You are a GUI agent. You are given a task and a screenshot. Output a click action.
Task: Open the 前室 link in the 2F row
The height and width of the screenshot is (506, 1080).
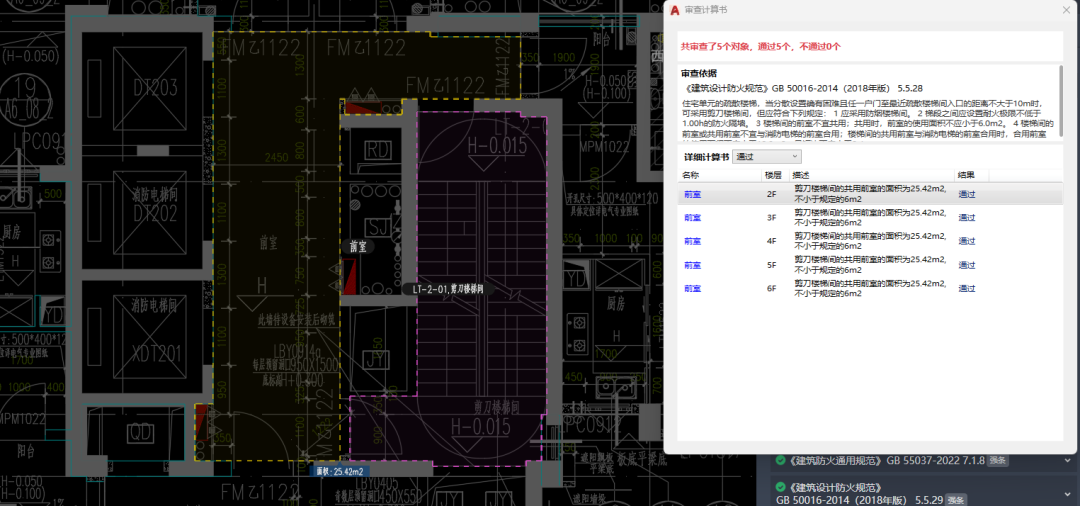[x=692, y=194]
